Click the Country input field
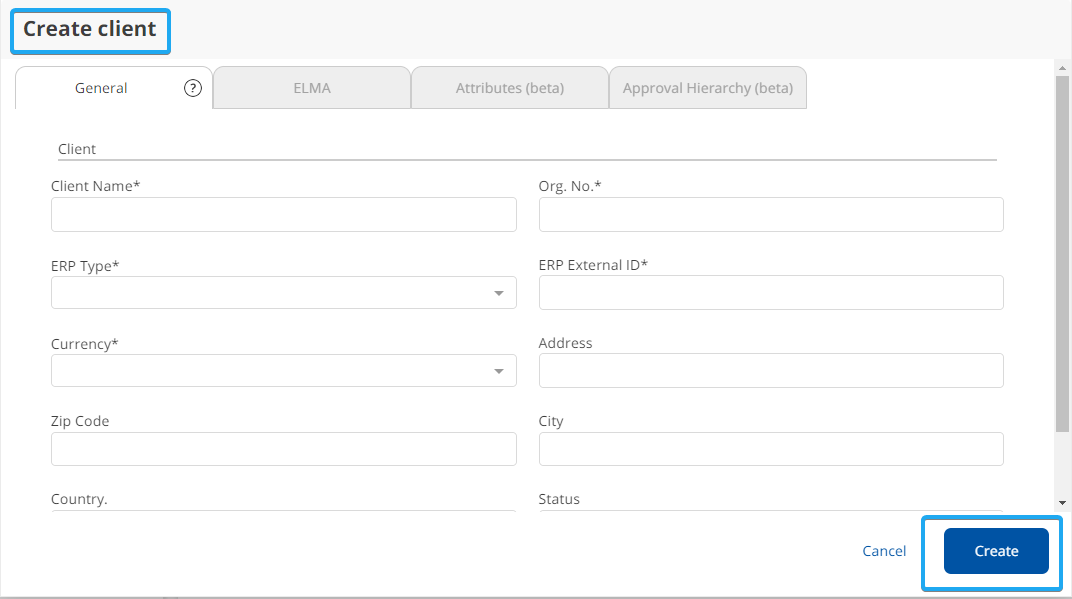Viewport: 1072px width, 599px height. coord(283,510)
